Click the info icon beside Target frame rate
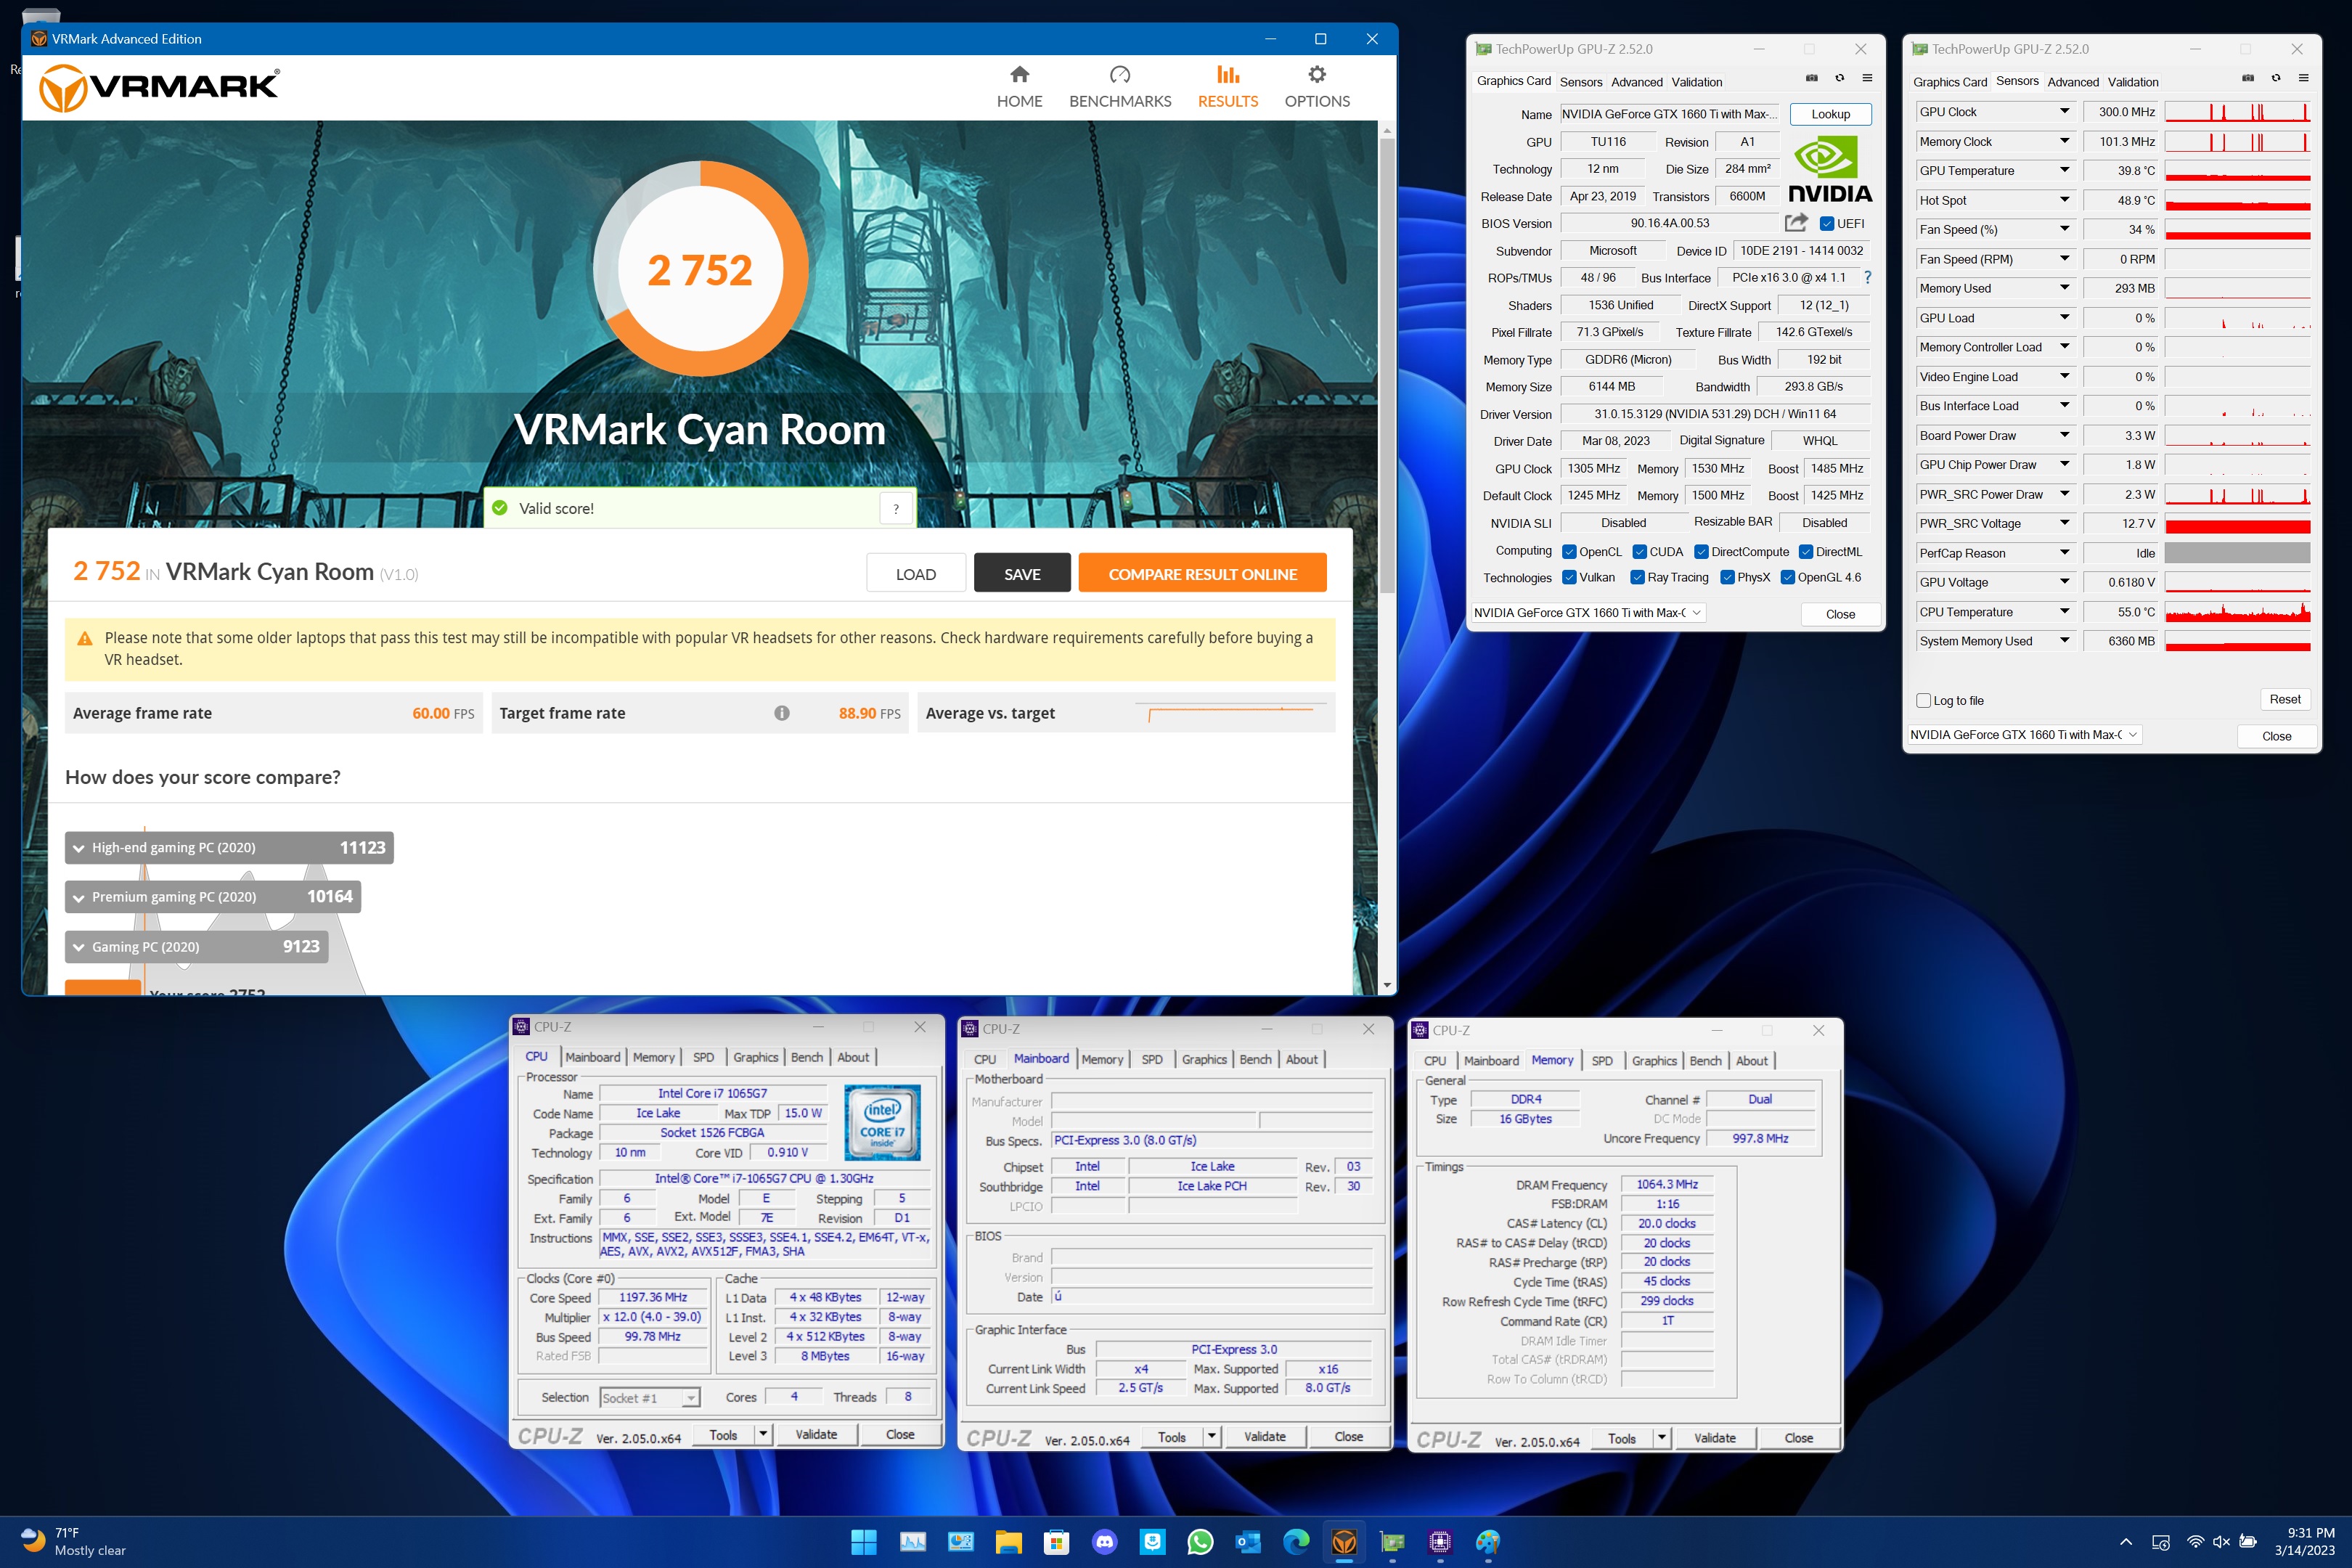Screen dimensions: 2352x1568 [x=782, y=713]
